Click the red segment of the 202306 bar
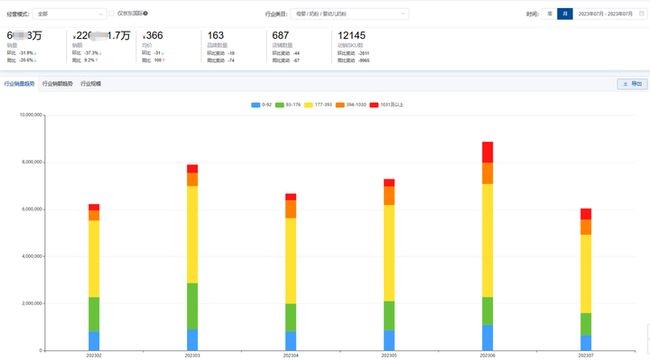 [x=488, y=152]
